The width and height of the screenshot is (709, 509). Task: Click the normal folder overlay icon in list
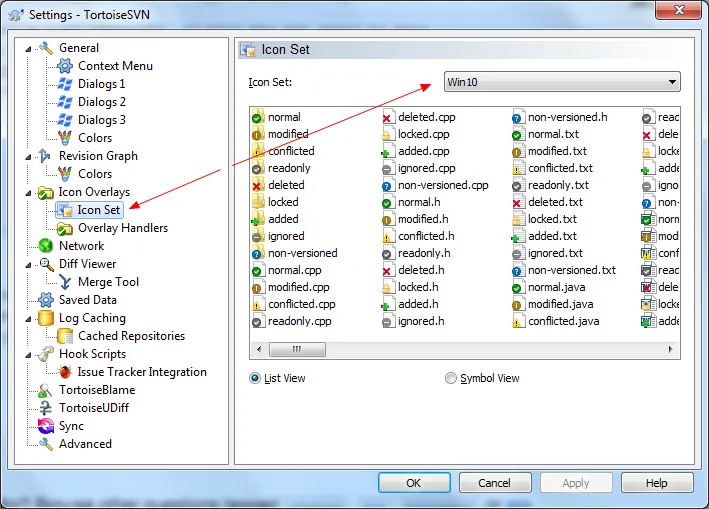coord(258,117)
